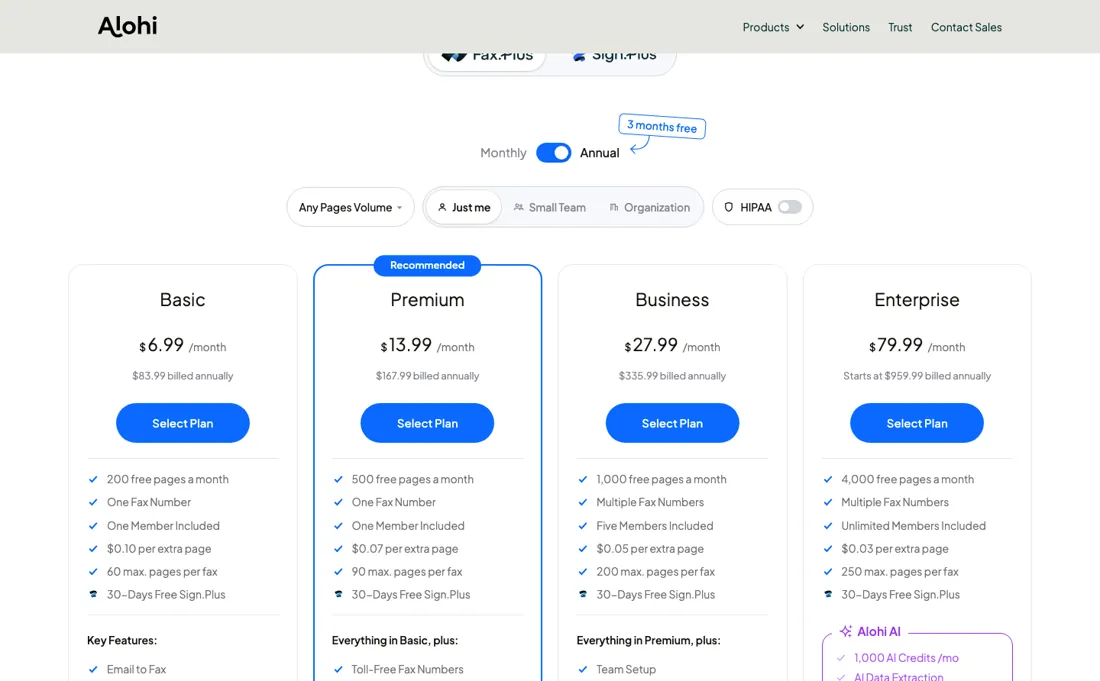Screen dimensions: 1100x681
Task: Enable the HIPAA toggle switch
Action: 789,207
